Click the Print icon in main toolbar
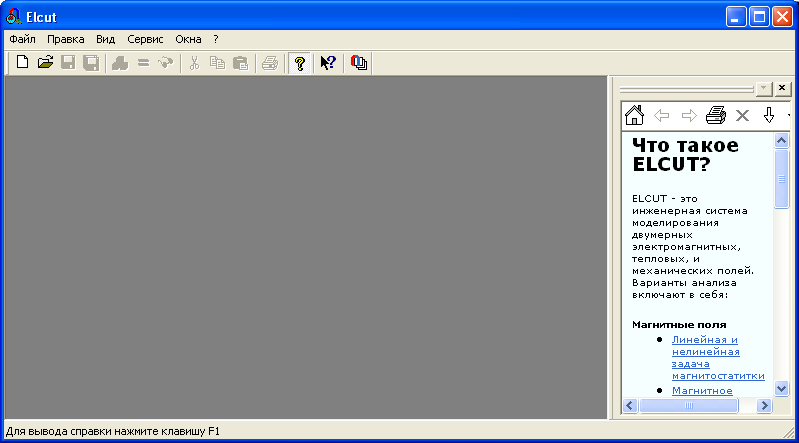This screenshot has width=799, height=443. coord(270,63)
